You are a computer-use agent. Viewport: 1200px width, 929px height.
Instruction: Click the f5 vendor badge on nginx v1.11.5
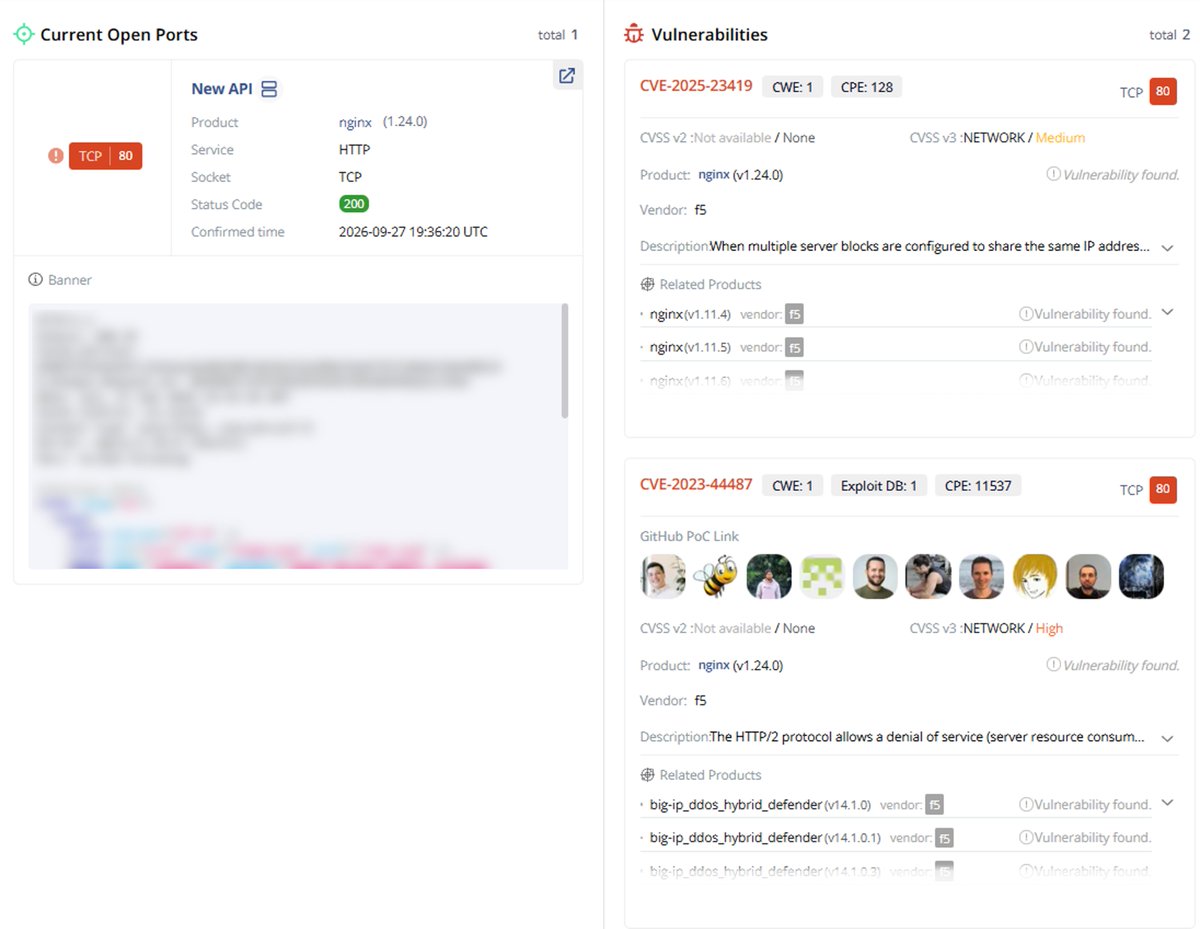click(794, 347)
